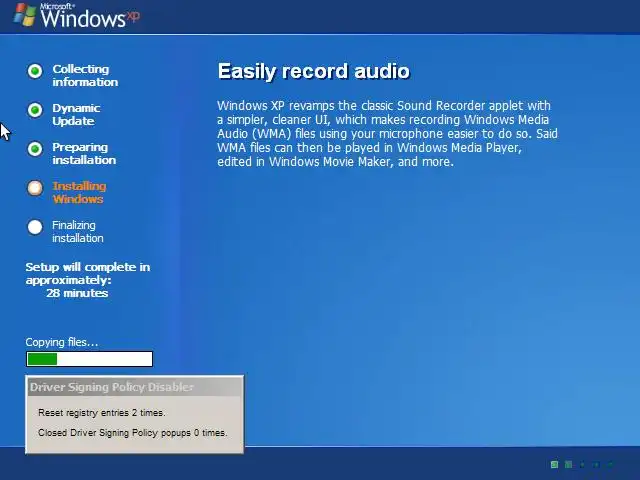Image resolution: width=640 pixels, height=480 pixels.
Task: Click the Copying files progress bar
Action: point(89,359)
